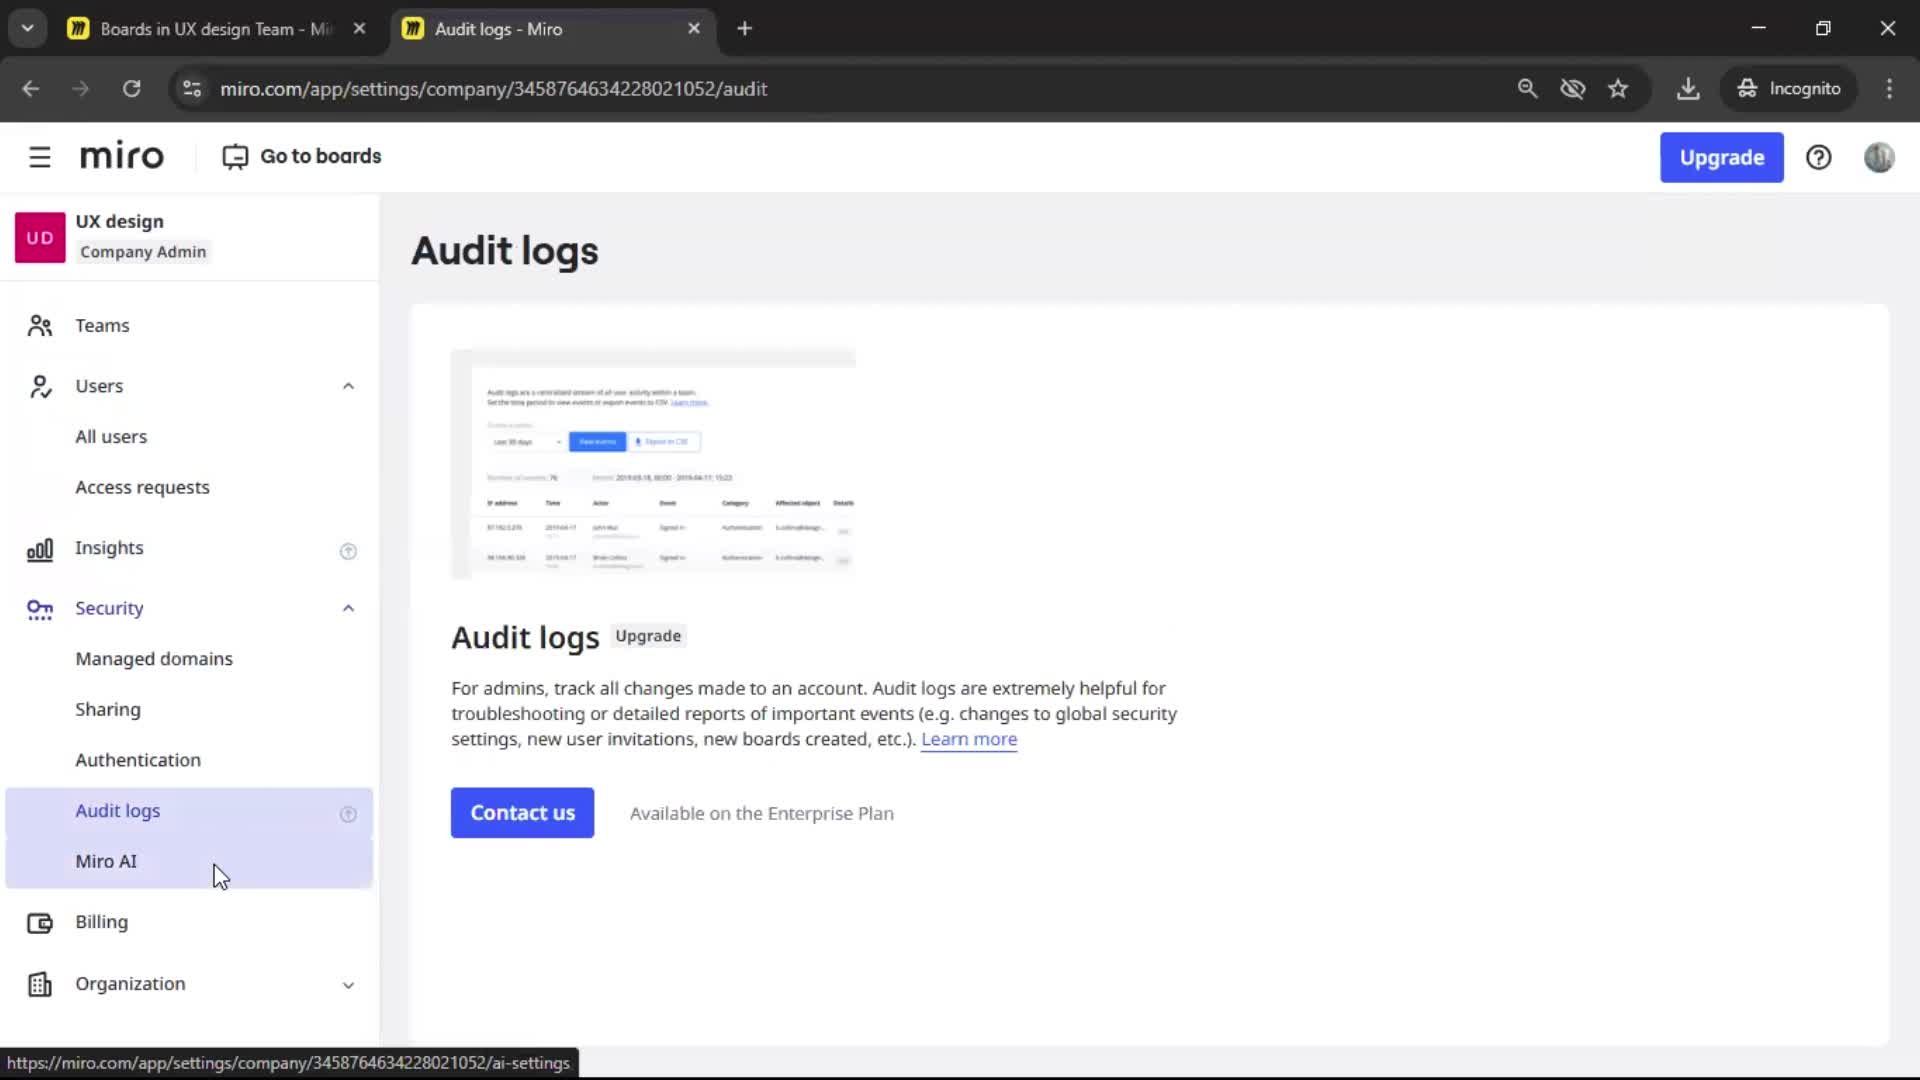This screenshot has height=1080, width=1920.
Task: Bookmark this page with the star icon
Action: coord(1618,89)
